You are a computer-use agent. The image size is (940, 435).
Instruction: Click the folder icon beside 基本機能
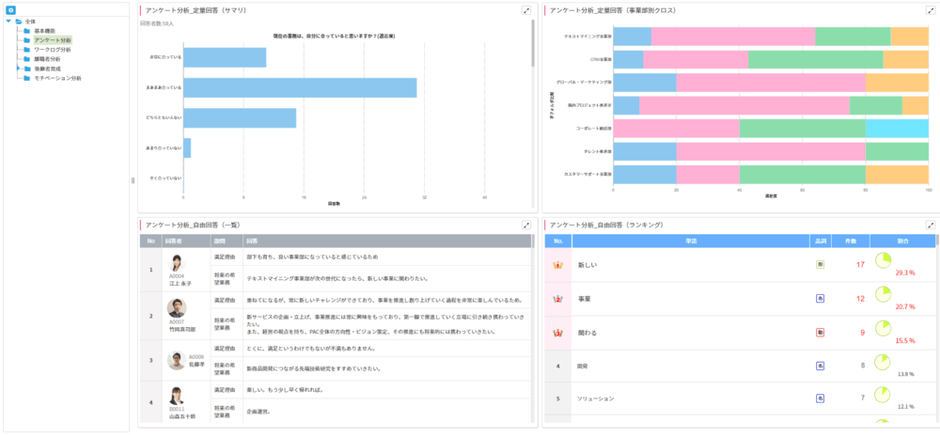point(26,31)
